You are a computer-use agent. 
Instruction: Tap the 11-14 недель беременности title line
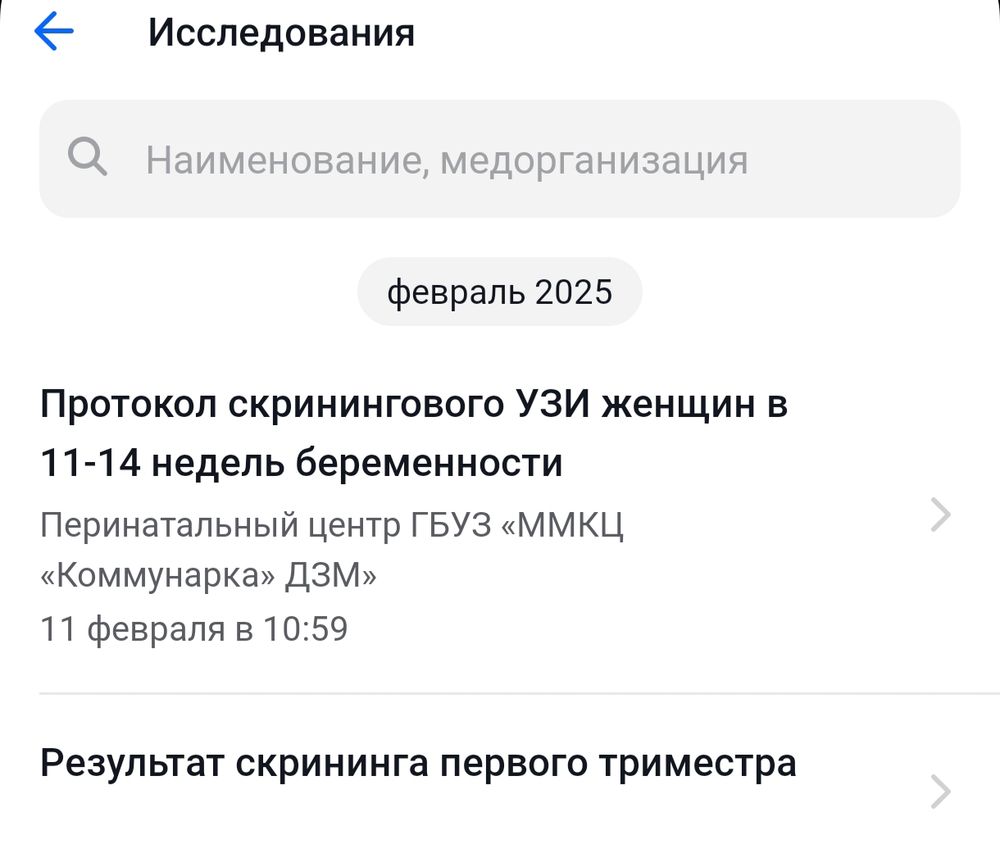[302, 463]
